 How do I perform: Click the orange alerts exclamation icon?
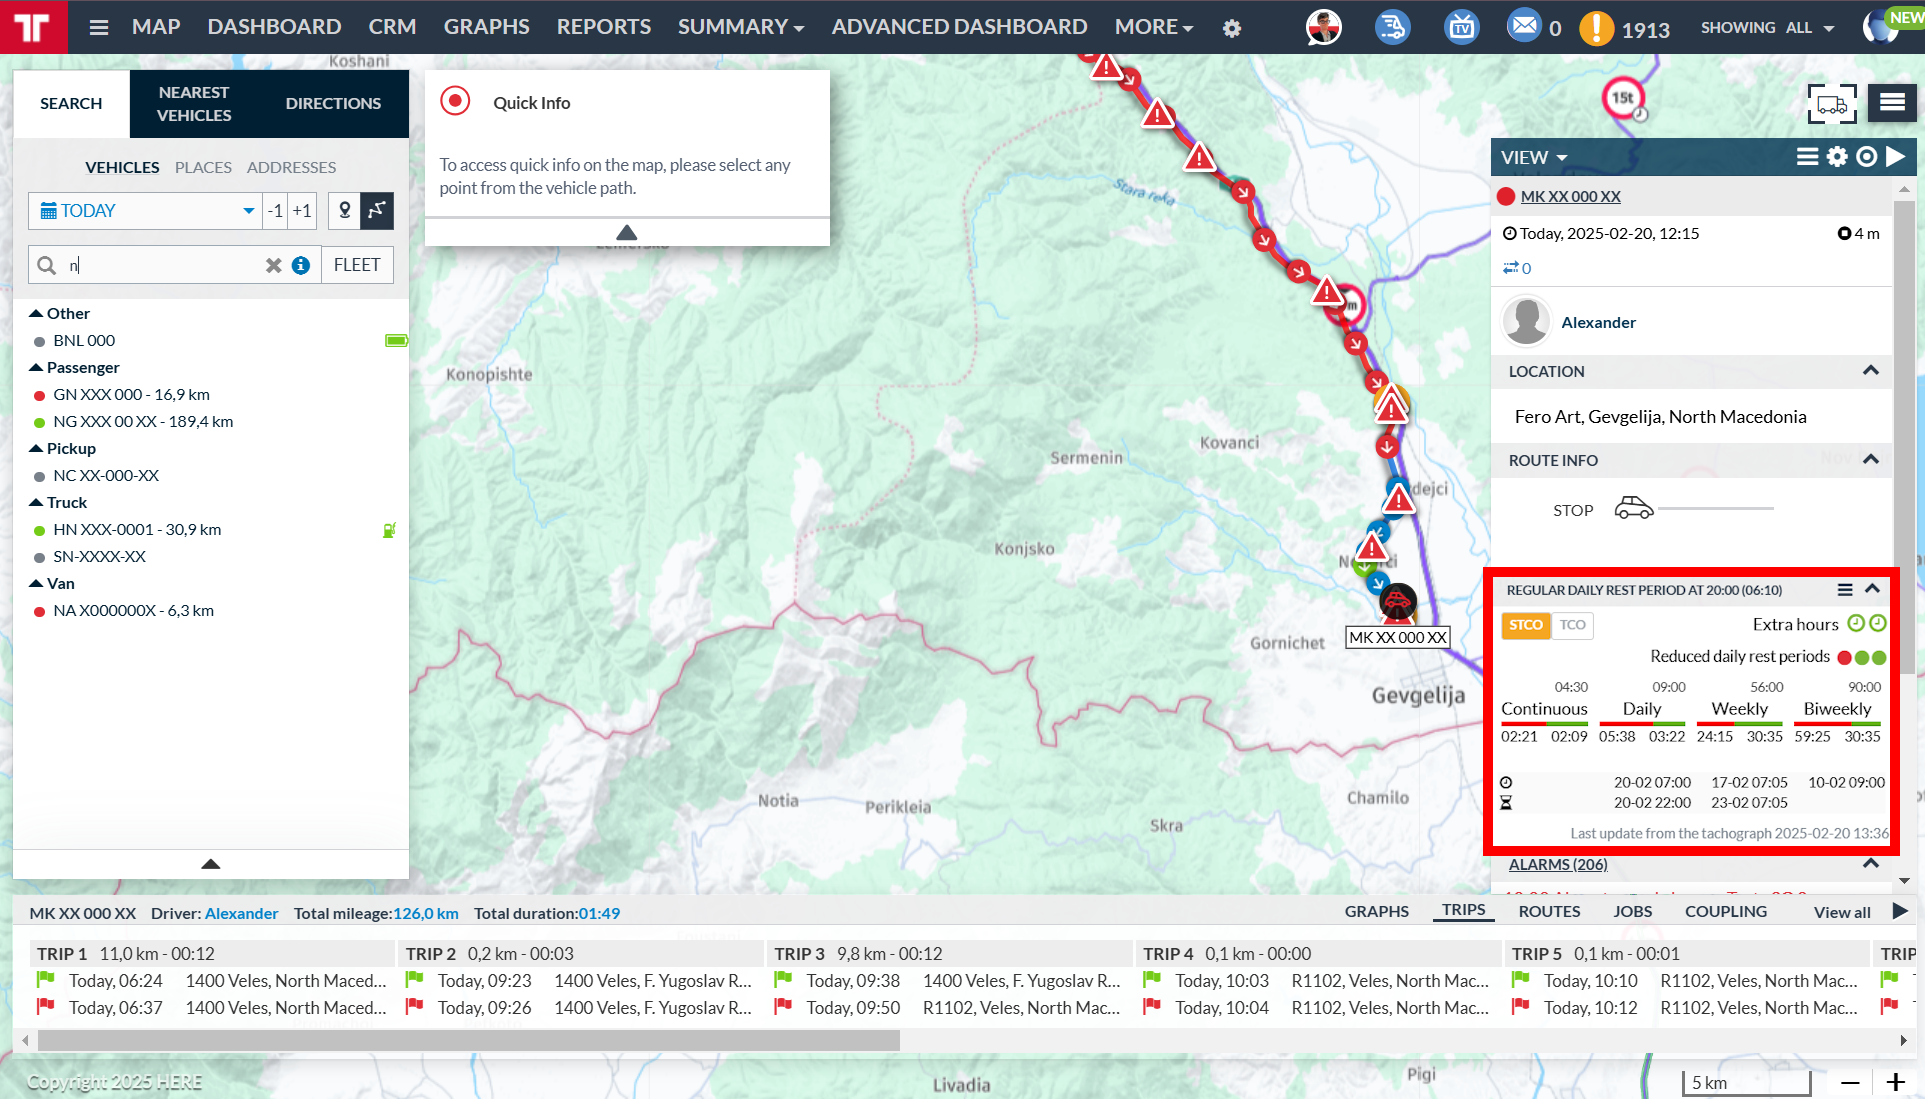click(x=1596, y=28)
